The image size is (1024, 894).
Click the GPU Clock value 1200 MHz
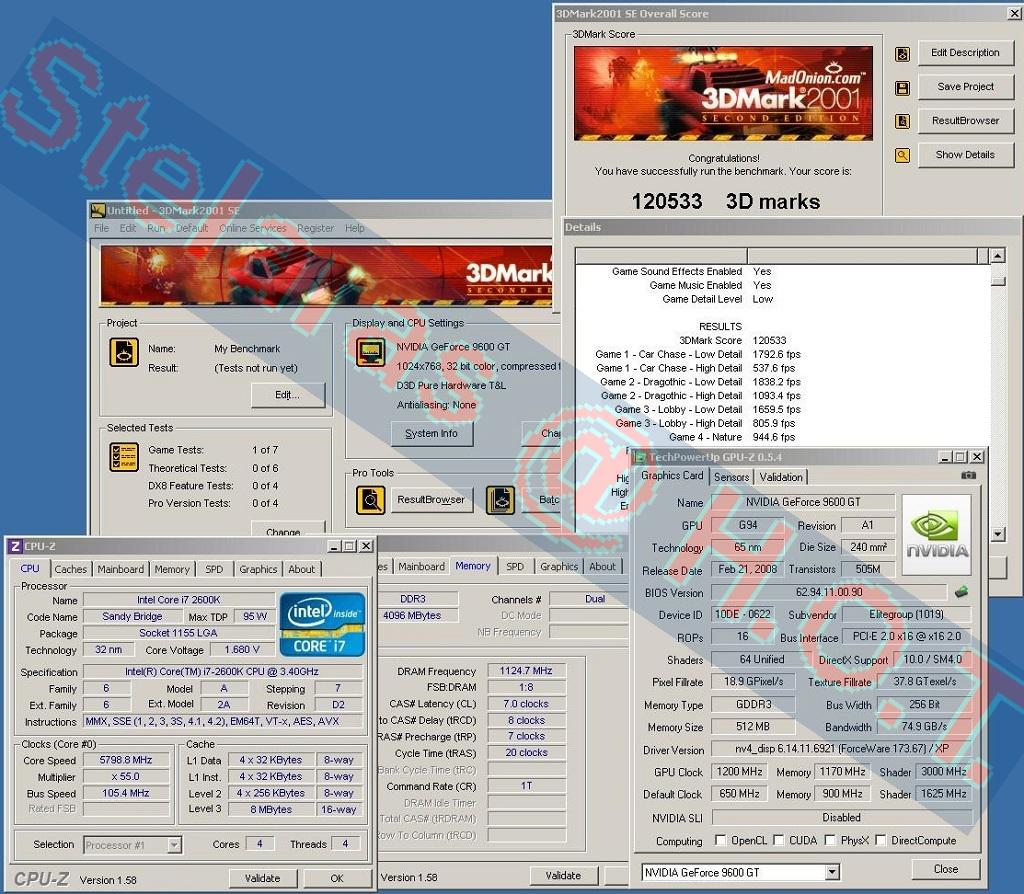point(739,772)
